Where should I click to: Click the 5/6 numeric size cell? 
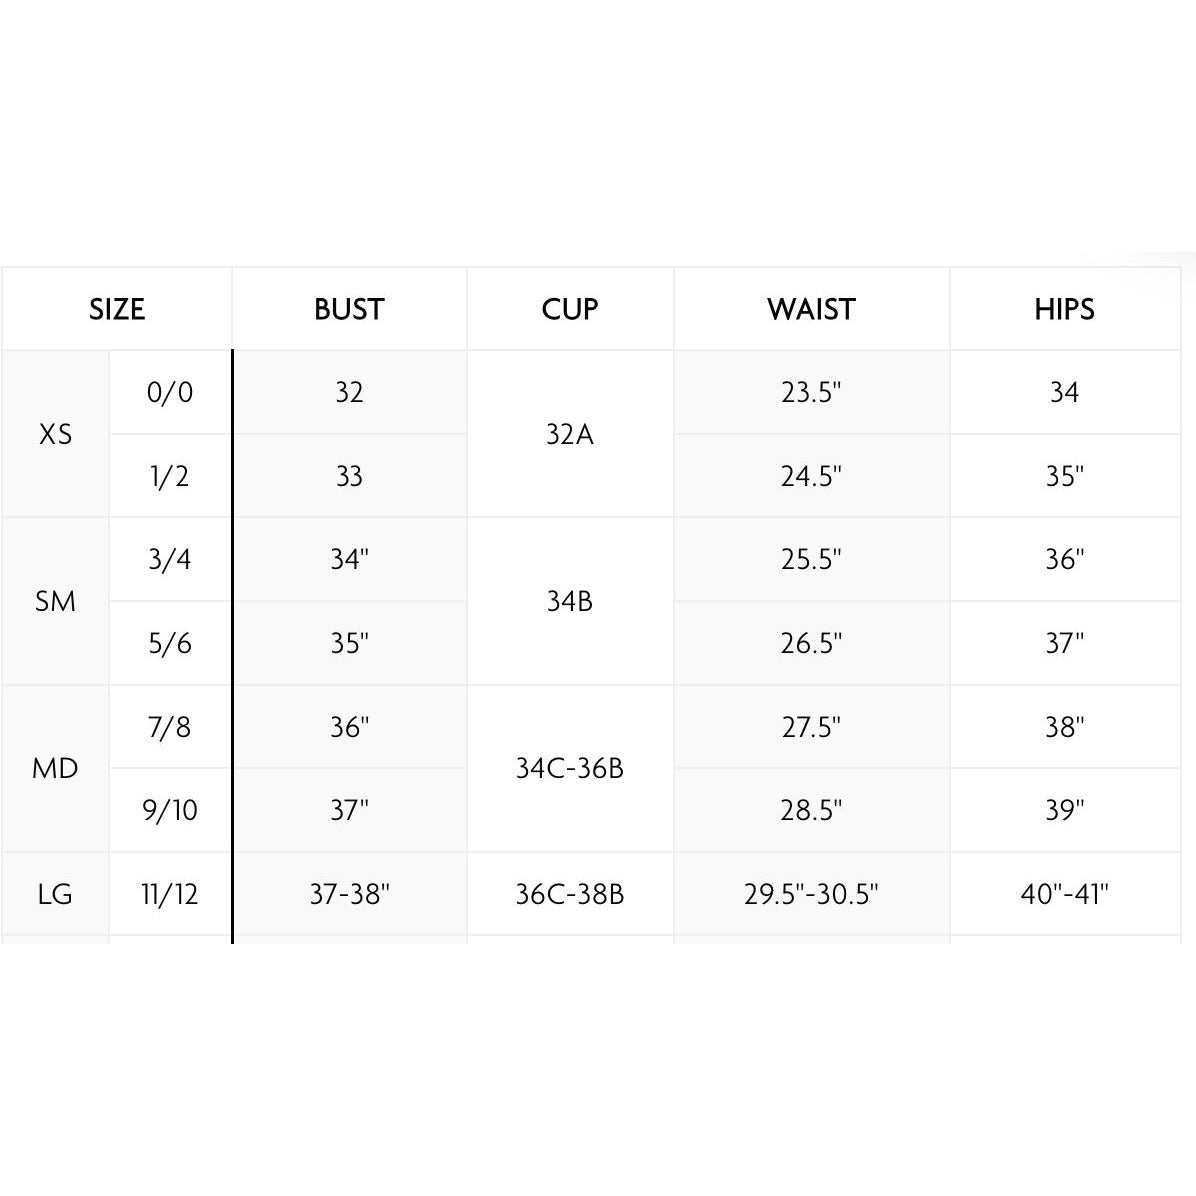pos(170,643)
